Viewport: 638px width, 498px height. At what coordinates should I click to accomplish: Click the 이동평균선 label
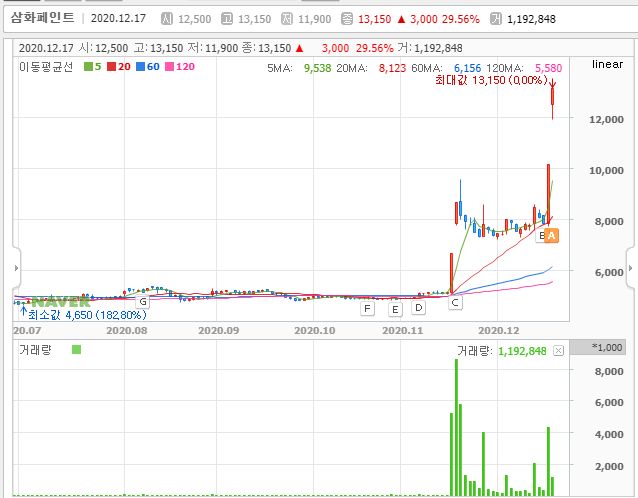tap(46, 67)
